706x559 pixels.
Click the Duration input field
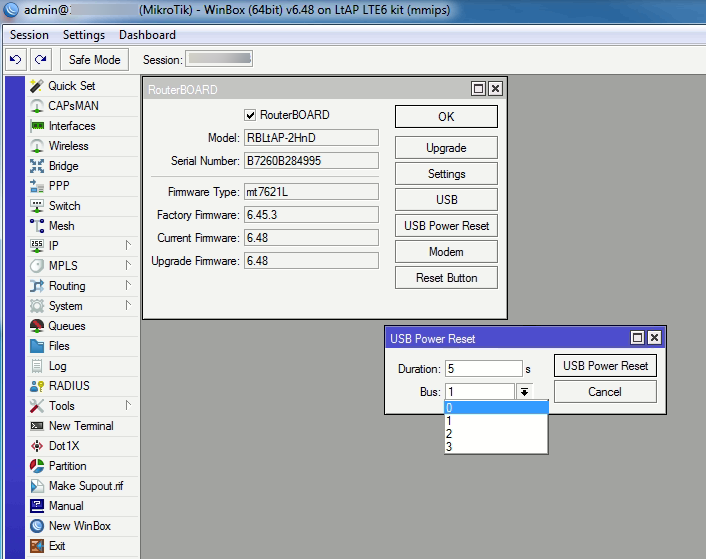[484, 369]
